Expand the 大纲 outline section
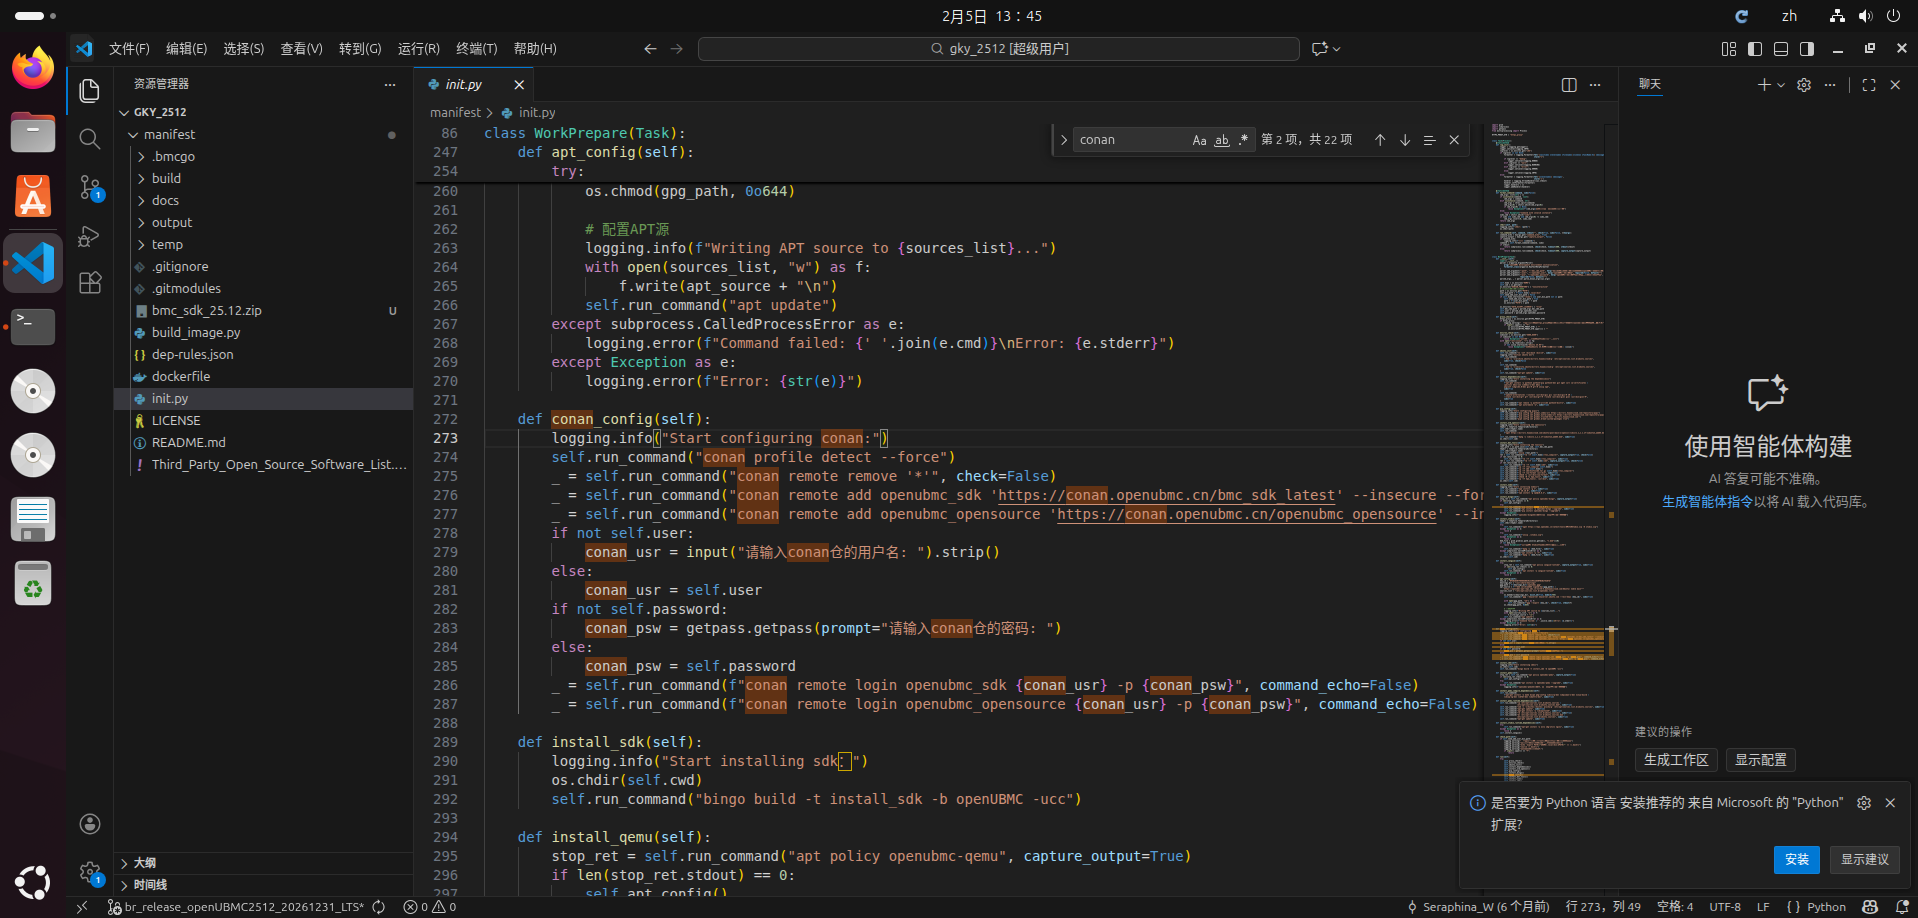 [x=145, y=863]
